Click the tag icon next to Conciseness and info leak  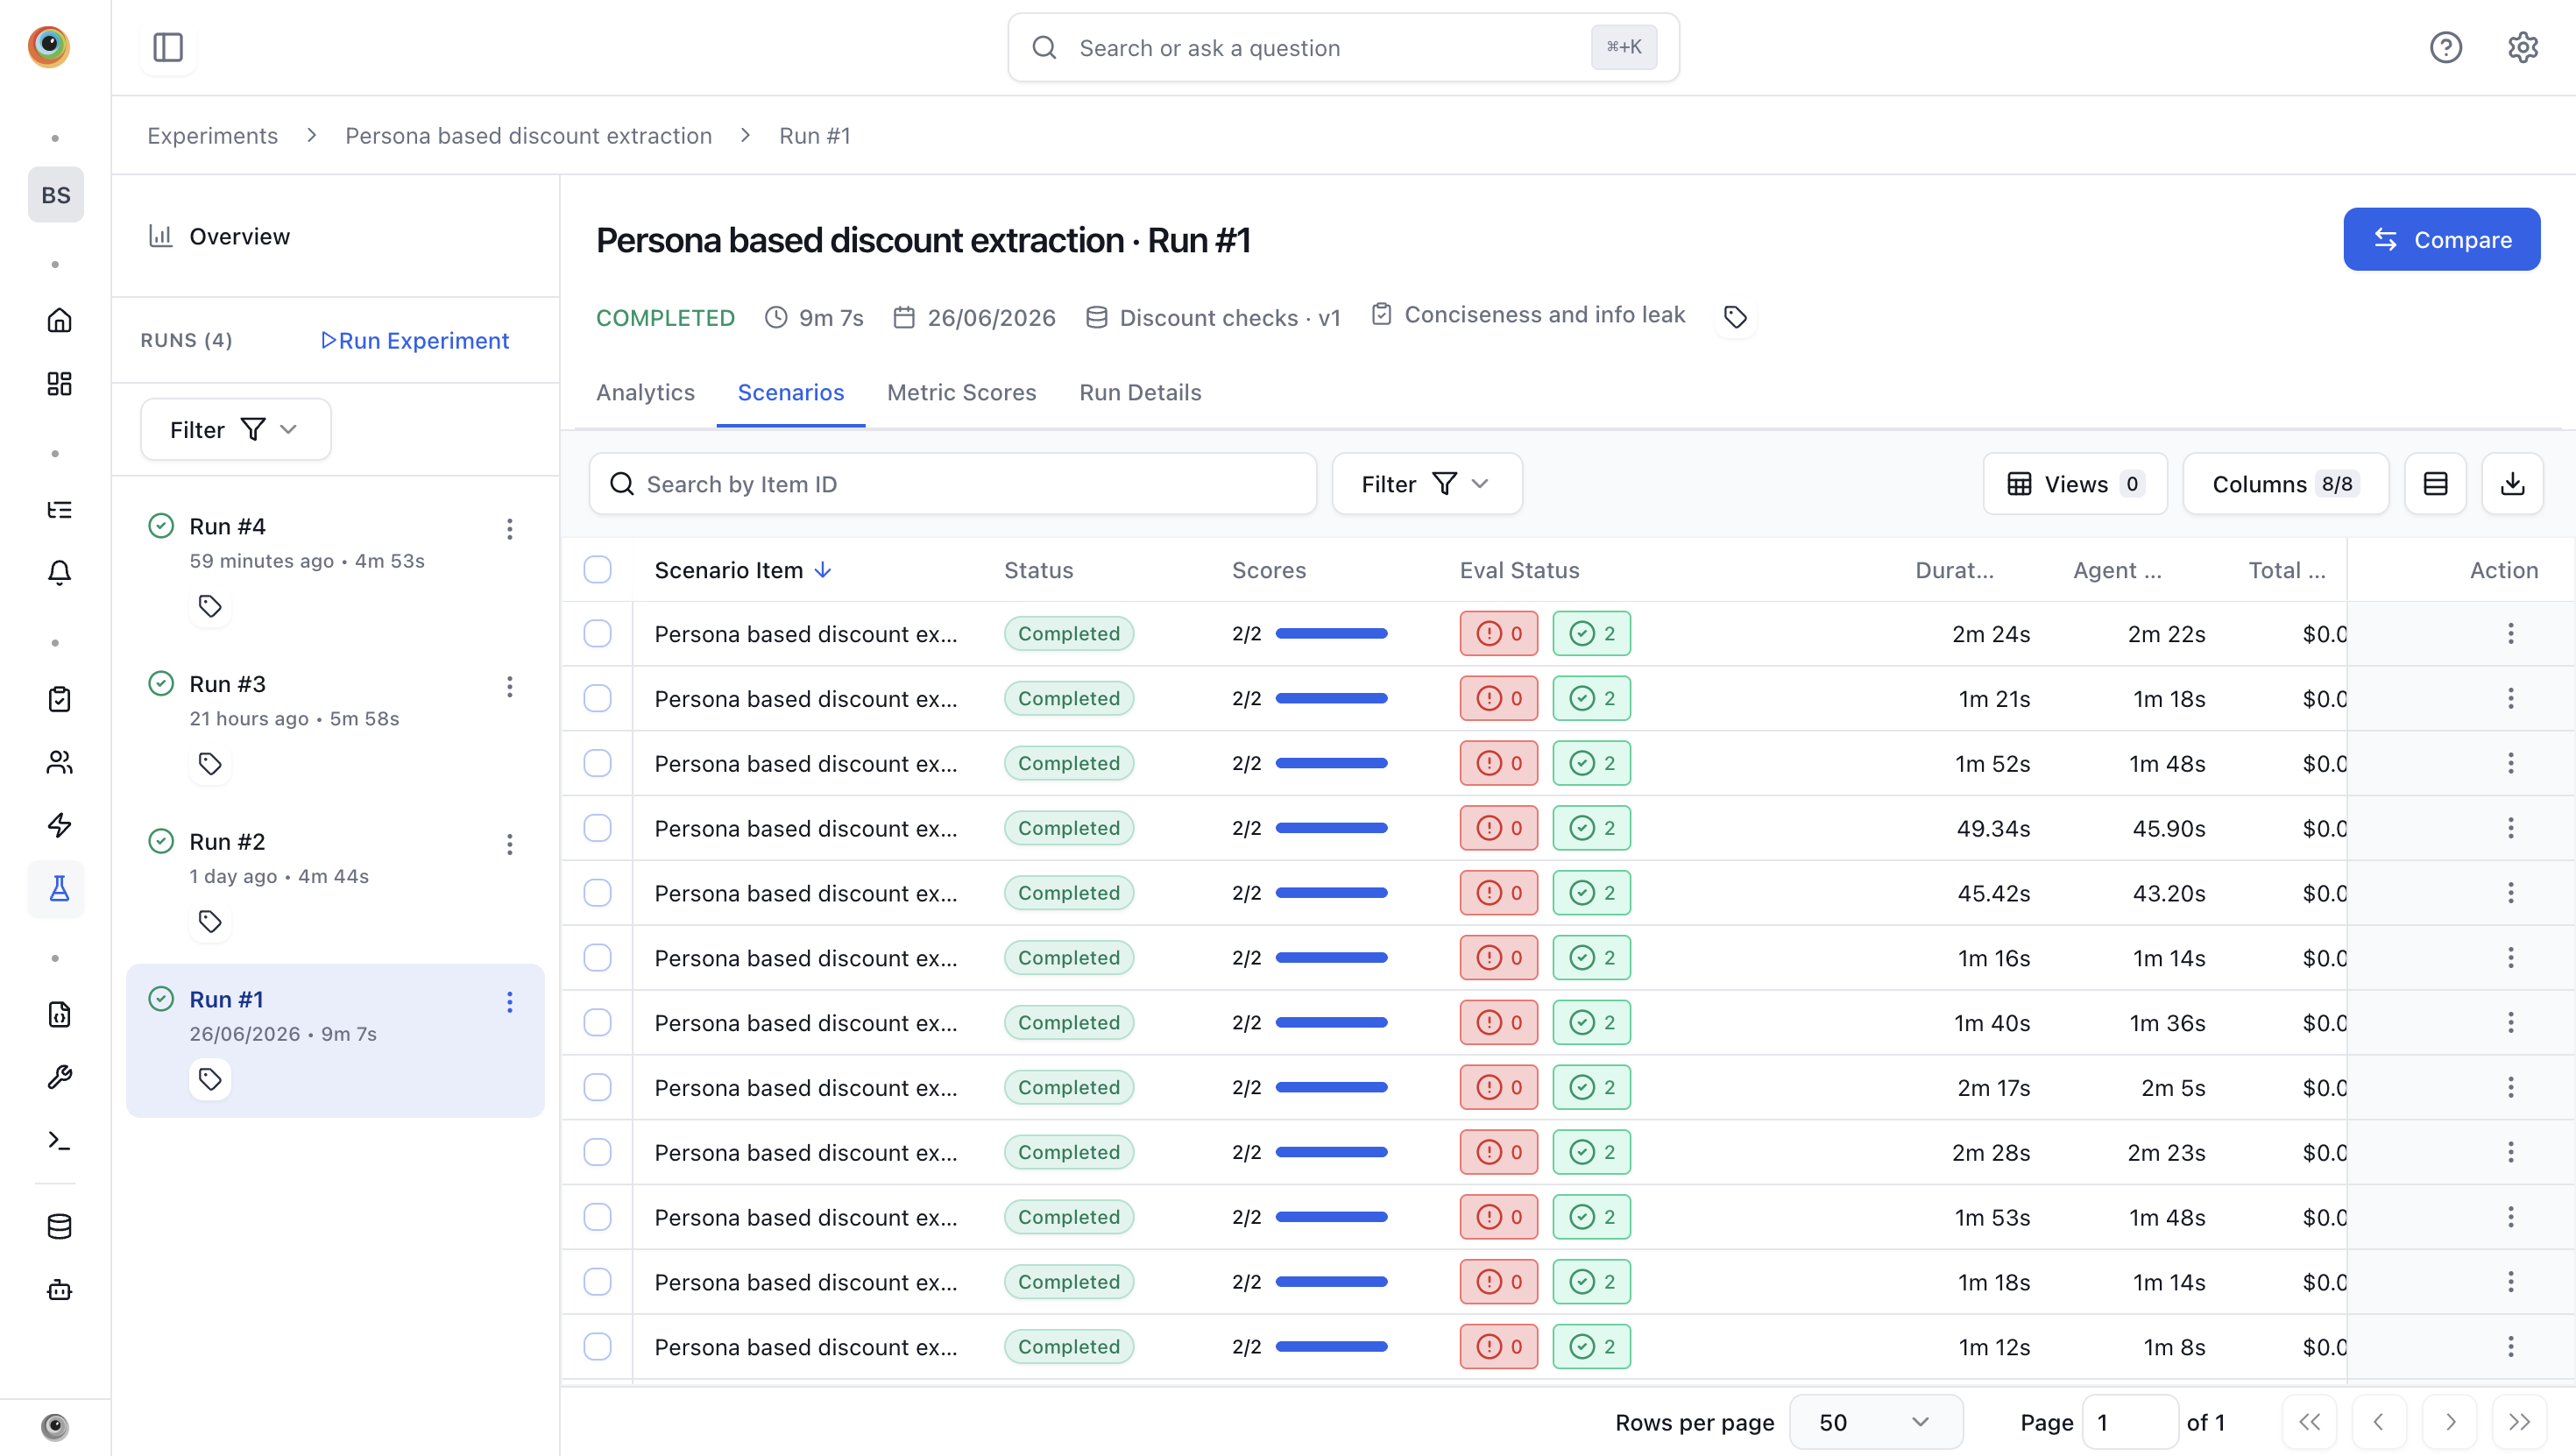(x=1735, y=317)
